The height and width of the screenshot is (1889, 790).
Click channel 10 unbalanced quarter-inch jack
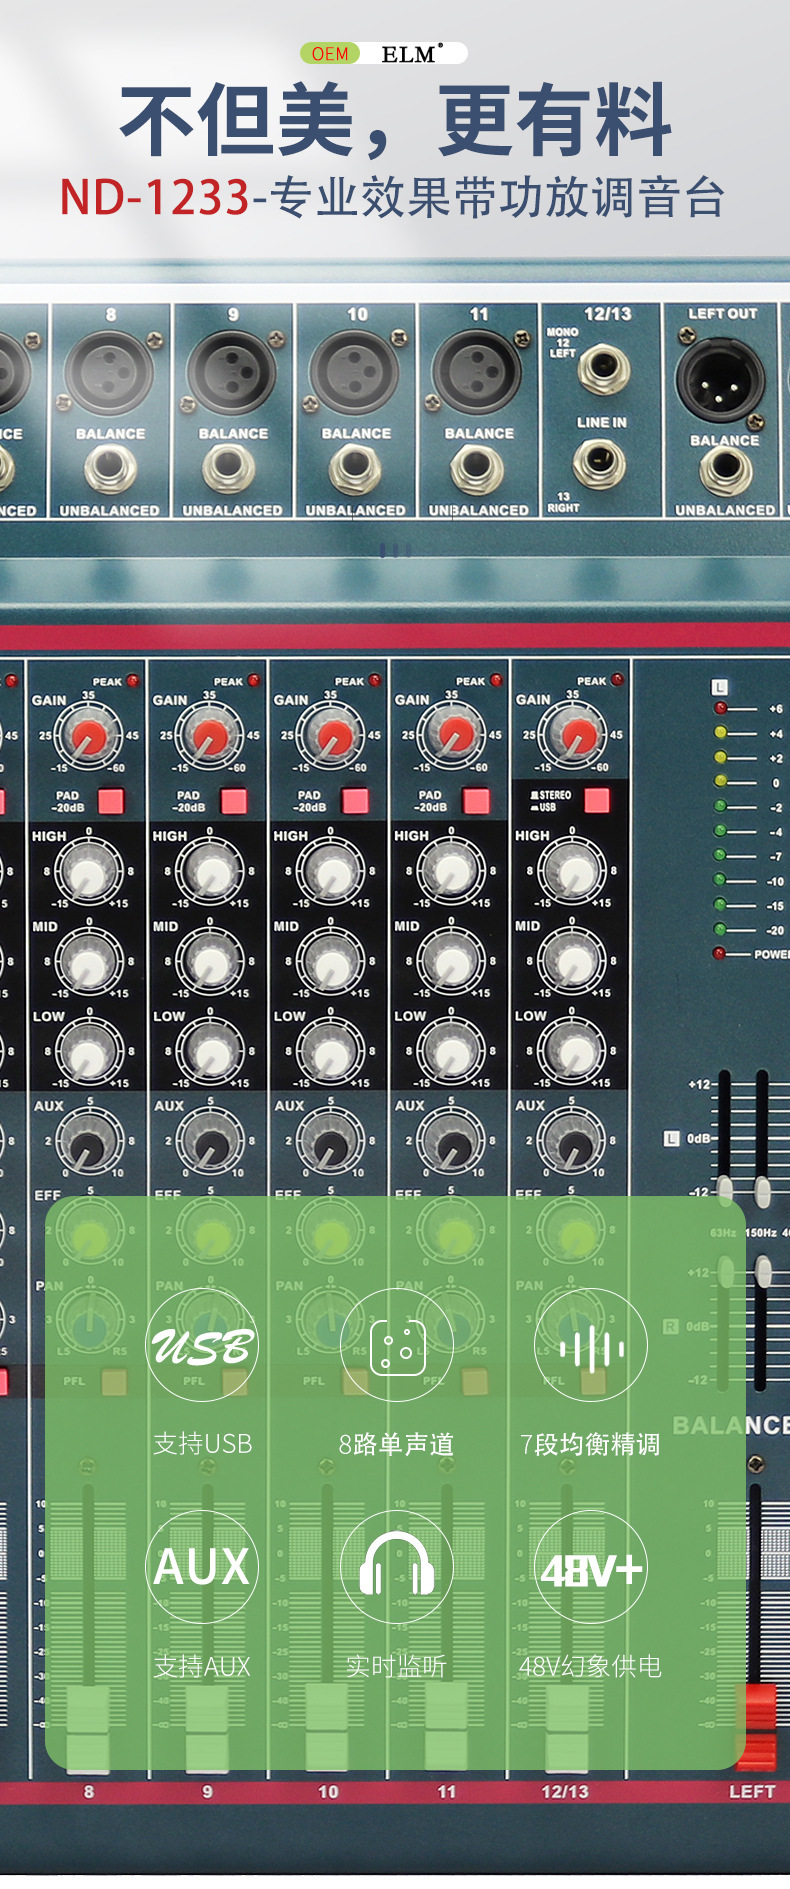tap(355, 470)
